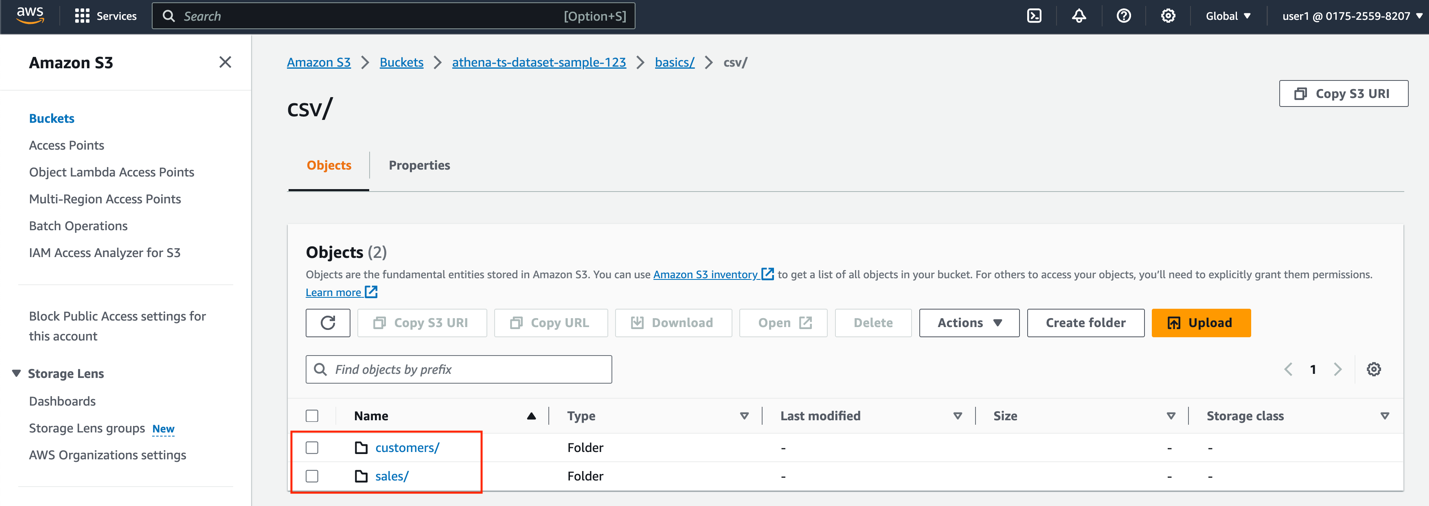Open Buckets in the sidebar
This screenshot has height=506, width=1429.
(x=52, y=118)
